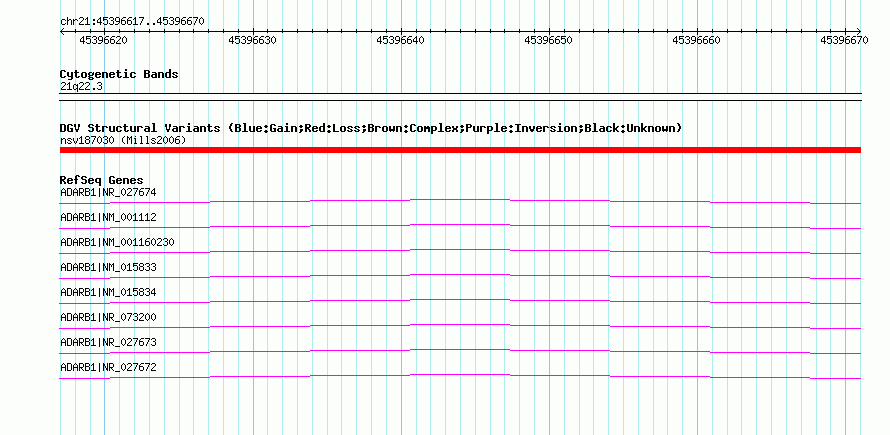Click ruler tick label 45396620
The width and height of the screenshot is (890, 435).
coord(103,40)
